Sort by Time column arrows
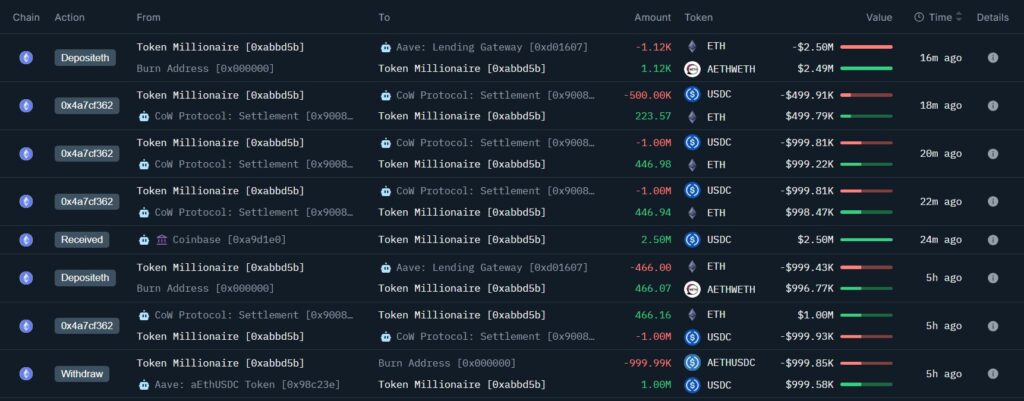The width and height of the screenshot is (1024, 401). pyautogui.click(x=959, y=18)
